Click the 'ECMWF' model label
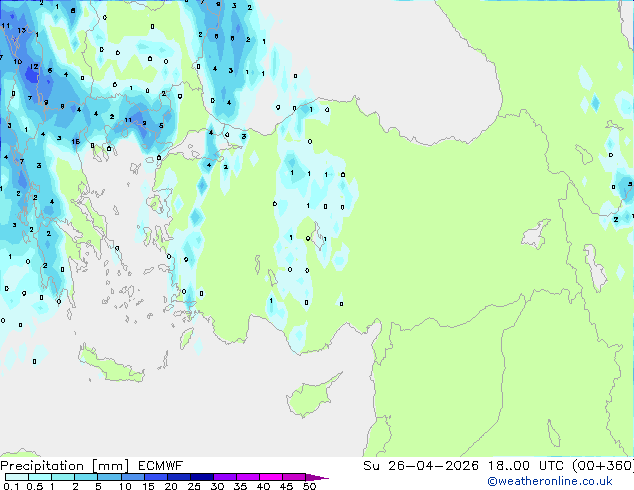The width and height of the screenshot is (634, 490). [x=161, y=466]
